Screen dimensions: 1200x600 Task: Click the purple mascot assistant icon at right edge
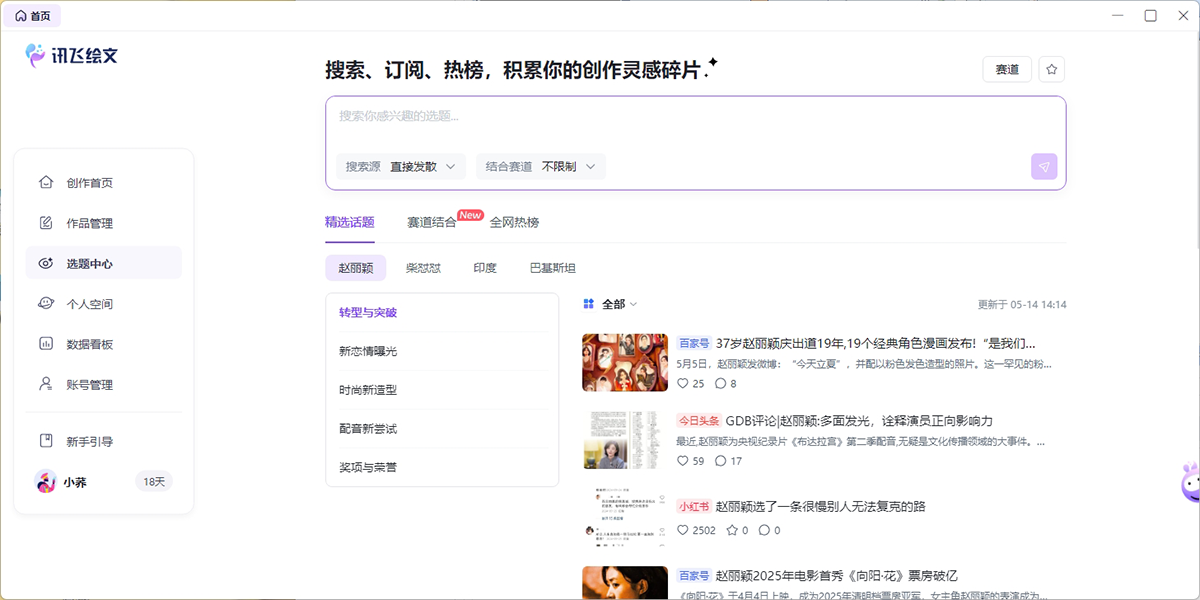(1190, 483)
